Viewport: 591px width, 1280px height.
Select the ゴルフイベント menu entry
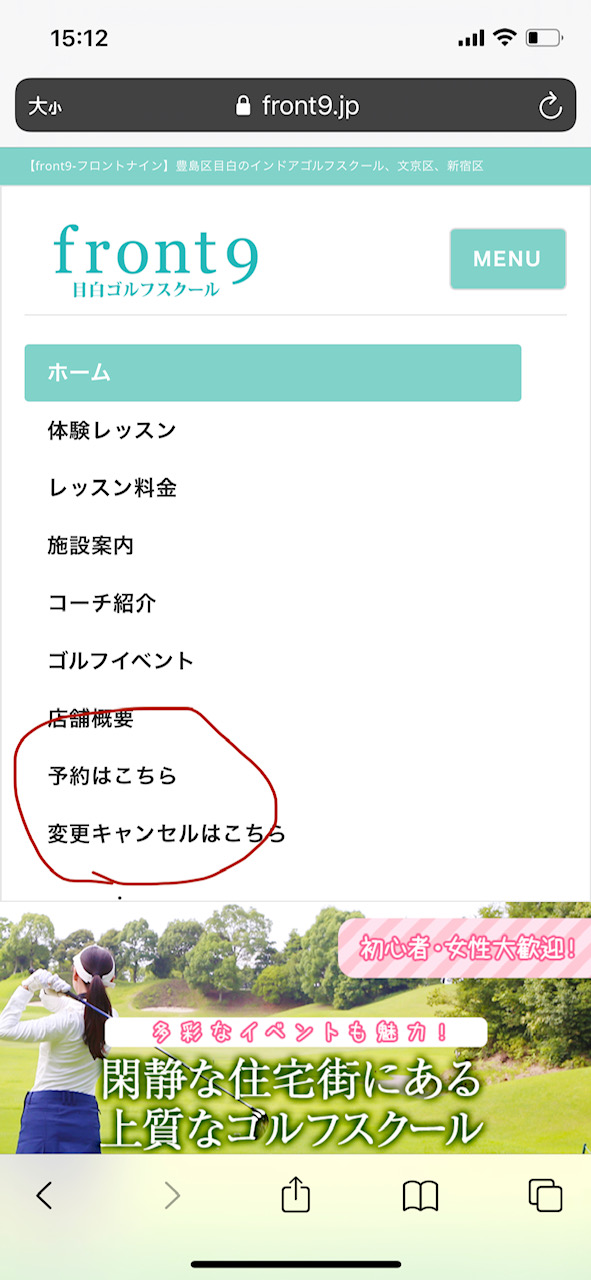click(120, 661)
